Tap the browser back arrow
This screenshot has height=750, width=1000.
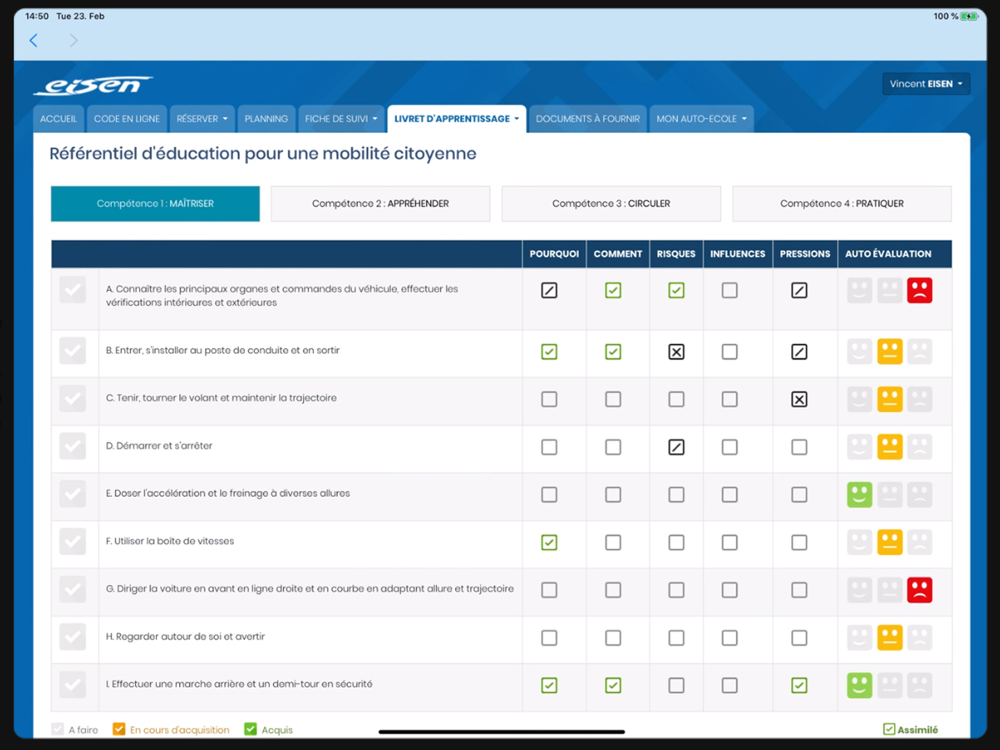[x=34, y=40]
